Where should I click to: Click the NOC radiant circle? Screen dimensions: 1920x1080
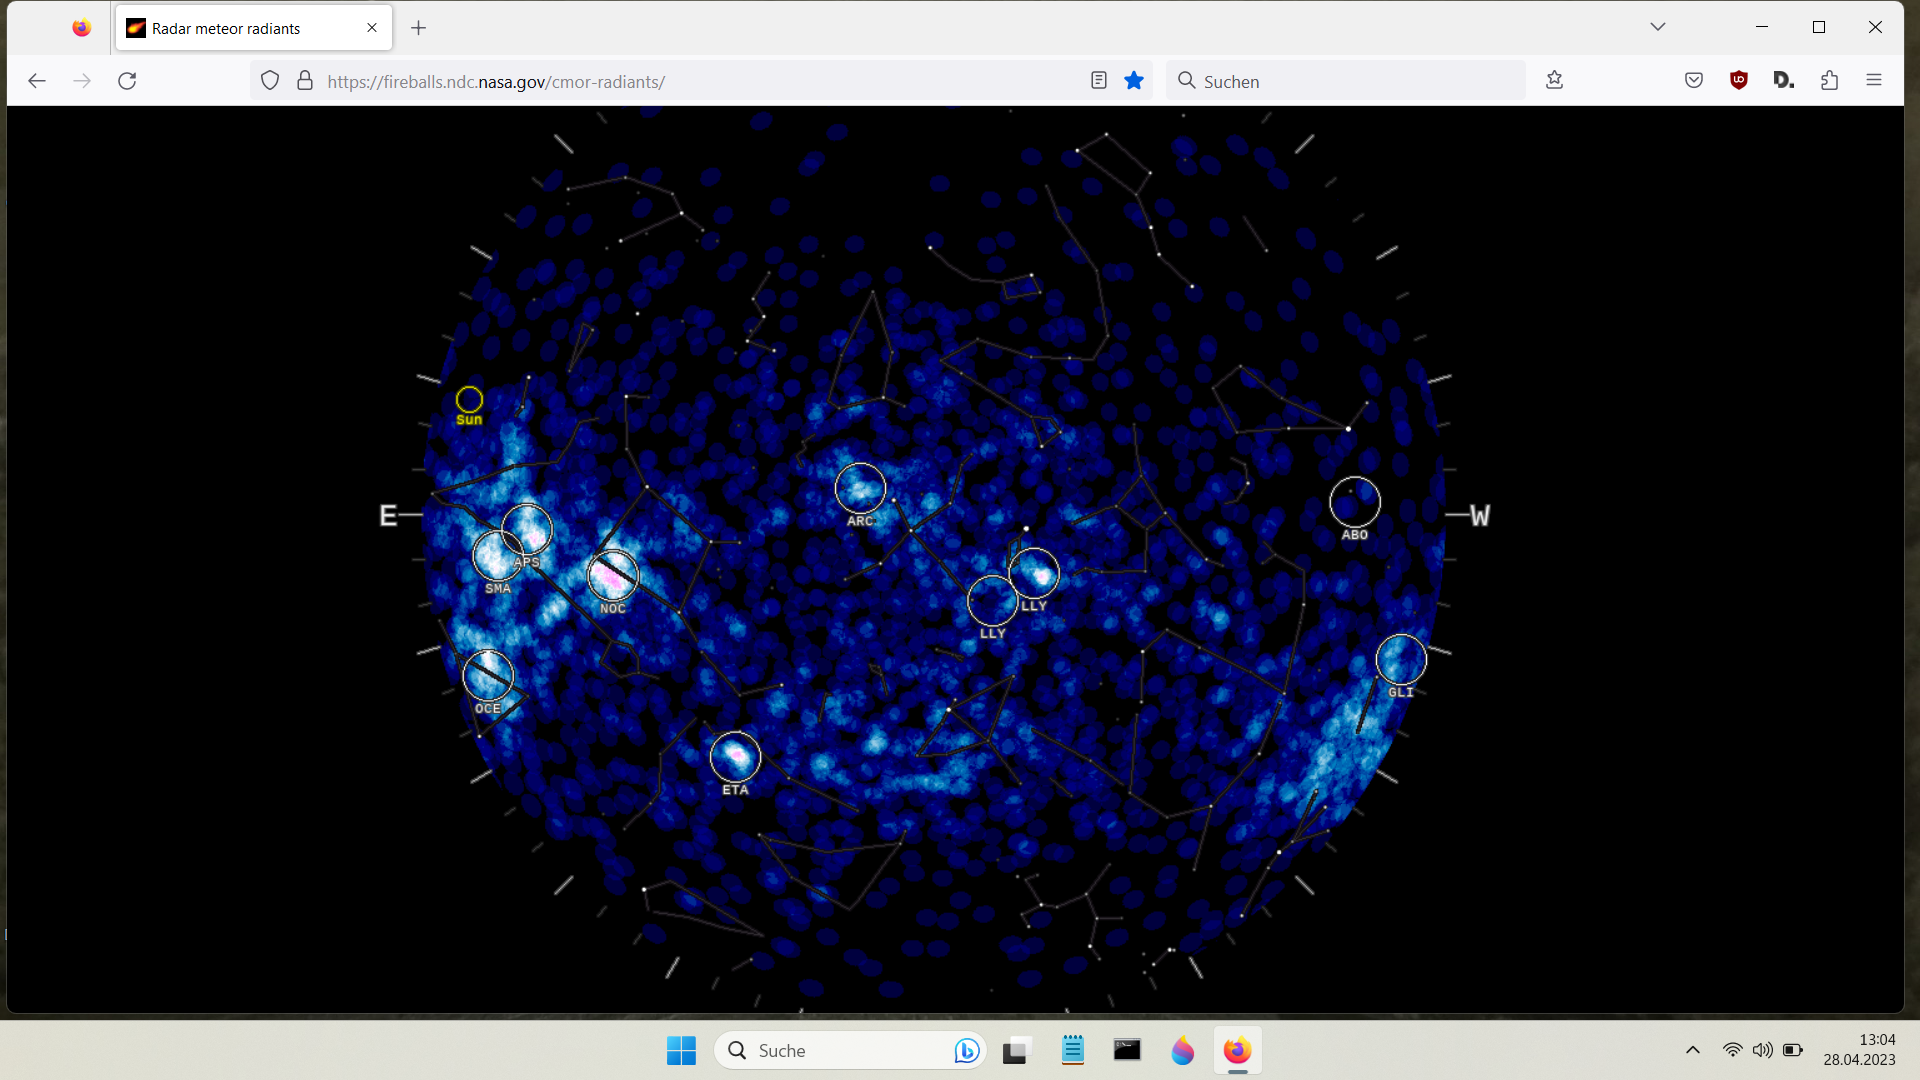coord(613,575)
